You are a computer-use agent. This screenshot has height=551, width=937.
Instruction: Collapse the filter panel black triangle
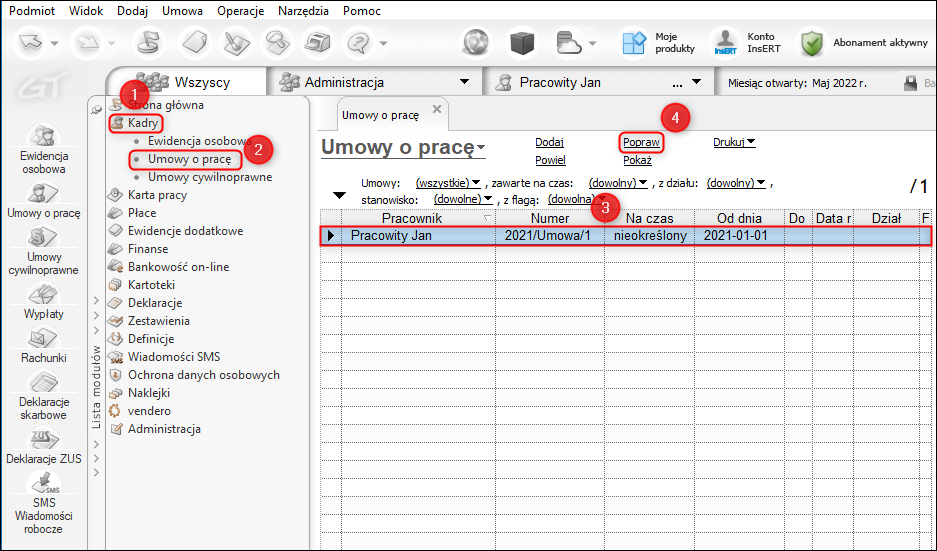click(x=339, y=195)
